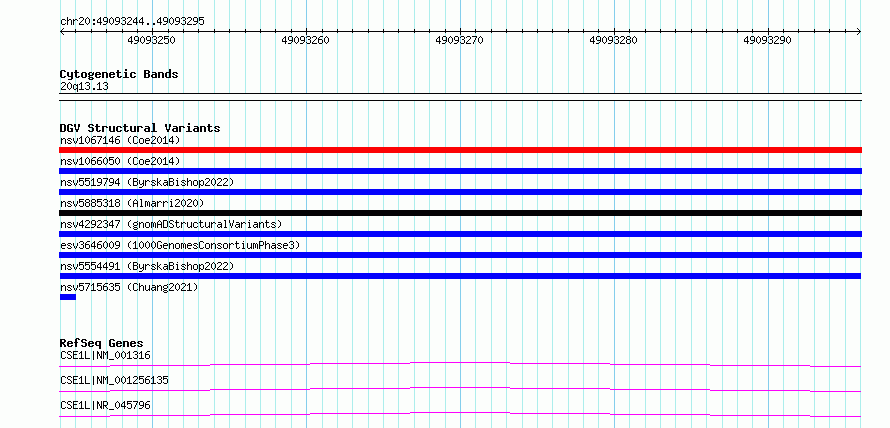Click the cytogenetic band 20q13.13 bar
This screenshot has height=428, width=890.
[x=460, y=97]
